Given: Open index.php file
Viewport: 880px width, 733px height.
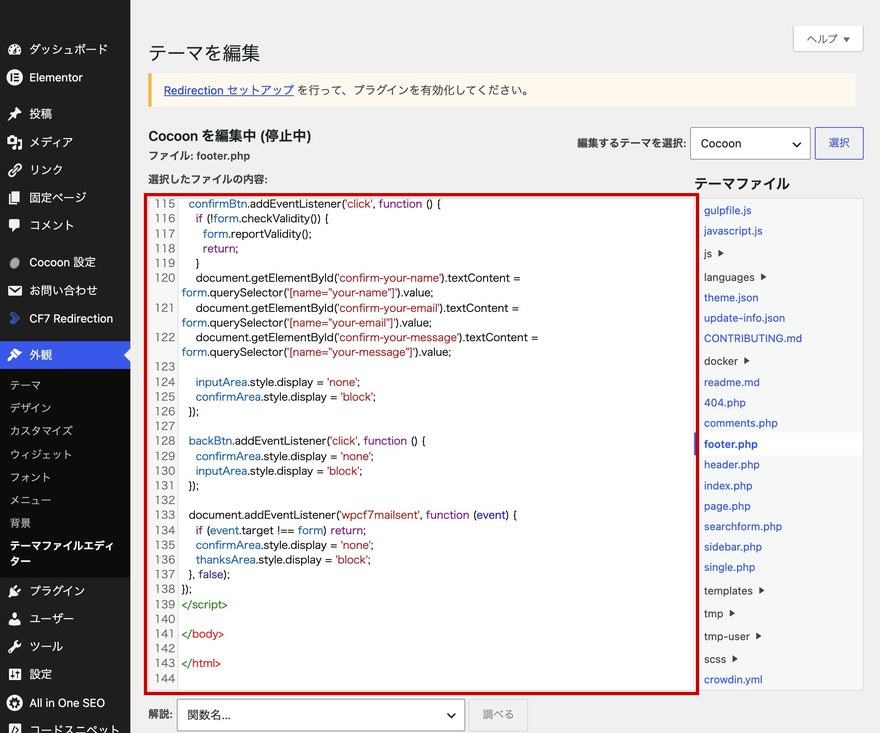Looking at the screenshot, I should click(x=728, y=485).
